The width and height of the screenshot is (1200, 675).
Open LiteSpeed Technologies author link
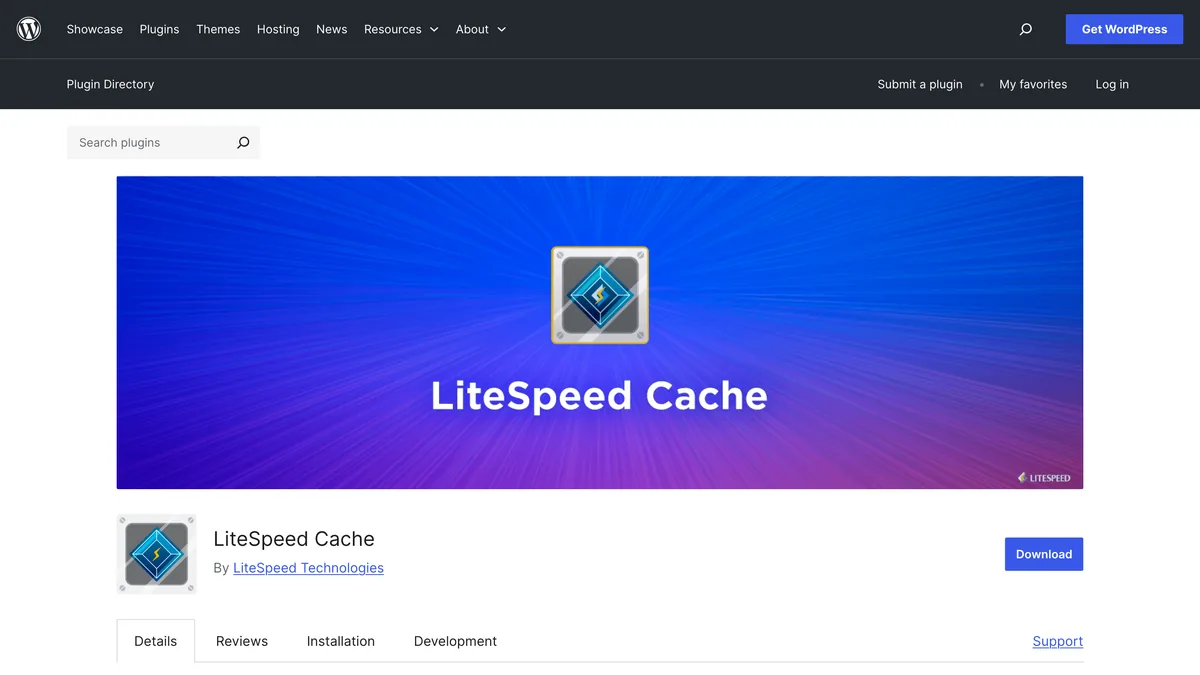[308, 568]
